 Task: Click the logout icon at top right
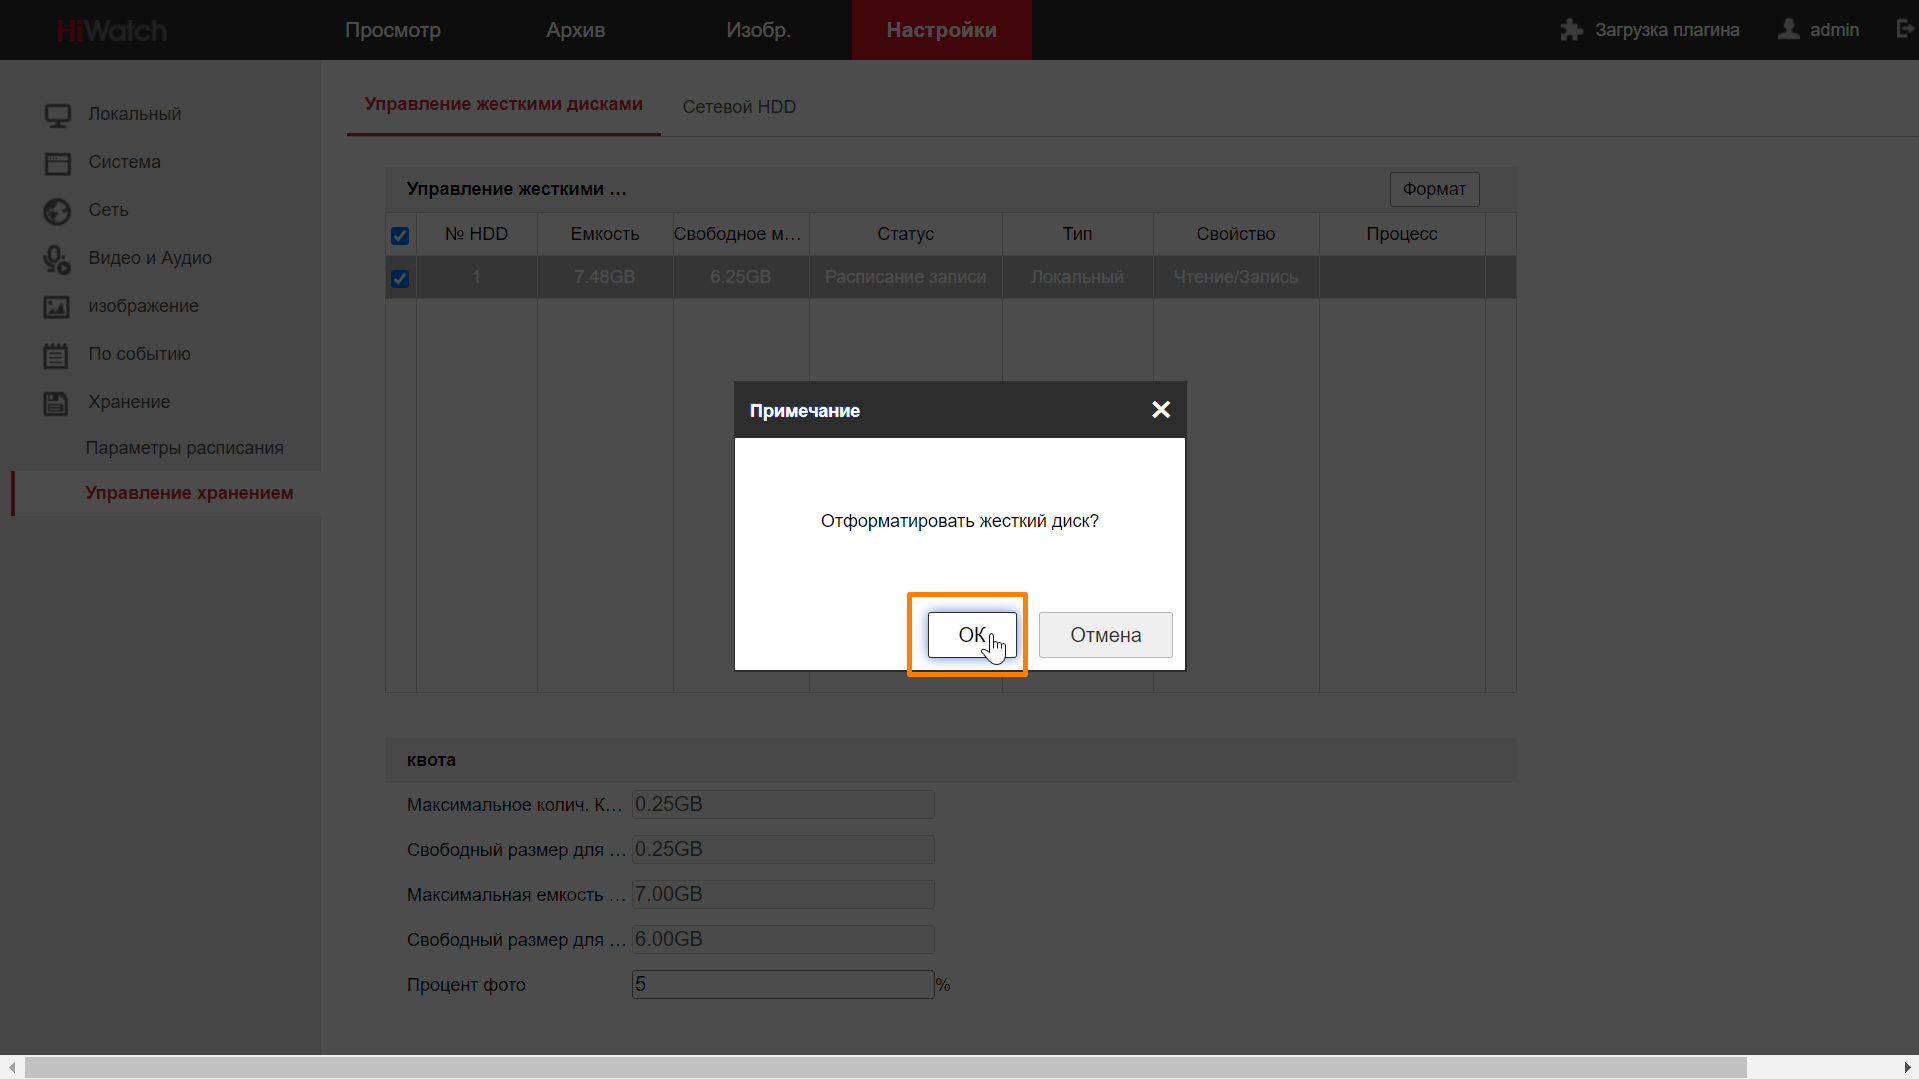(x=1905, y=29)
